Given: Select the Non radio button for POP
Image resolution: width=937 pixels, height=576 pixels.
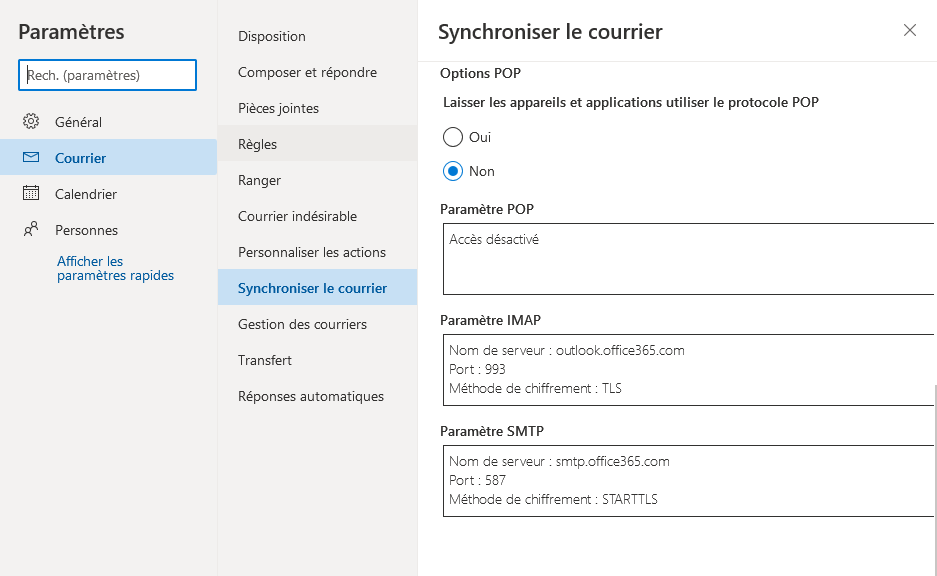Looking at the screenshot, I should [453, 171].
